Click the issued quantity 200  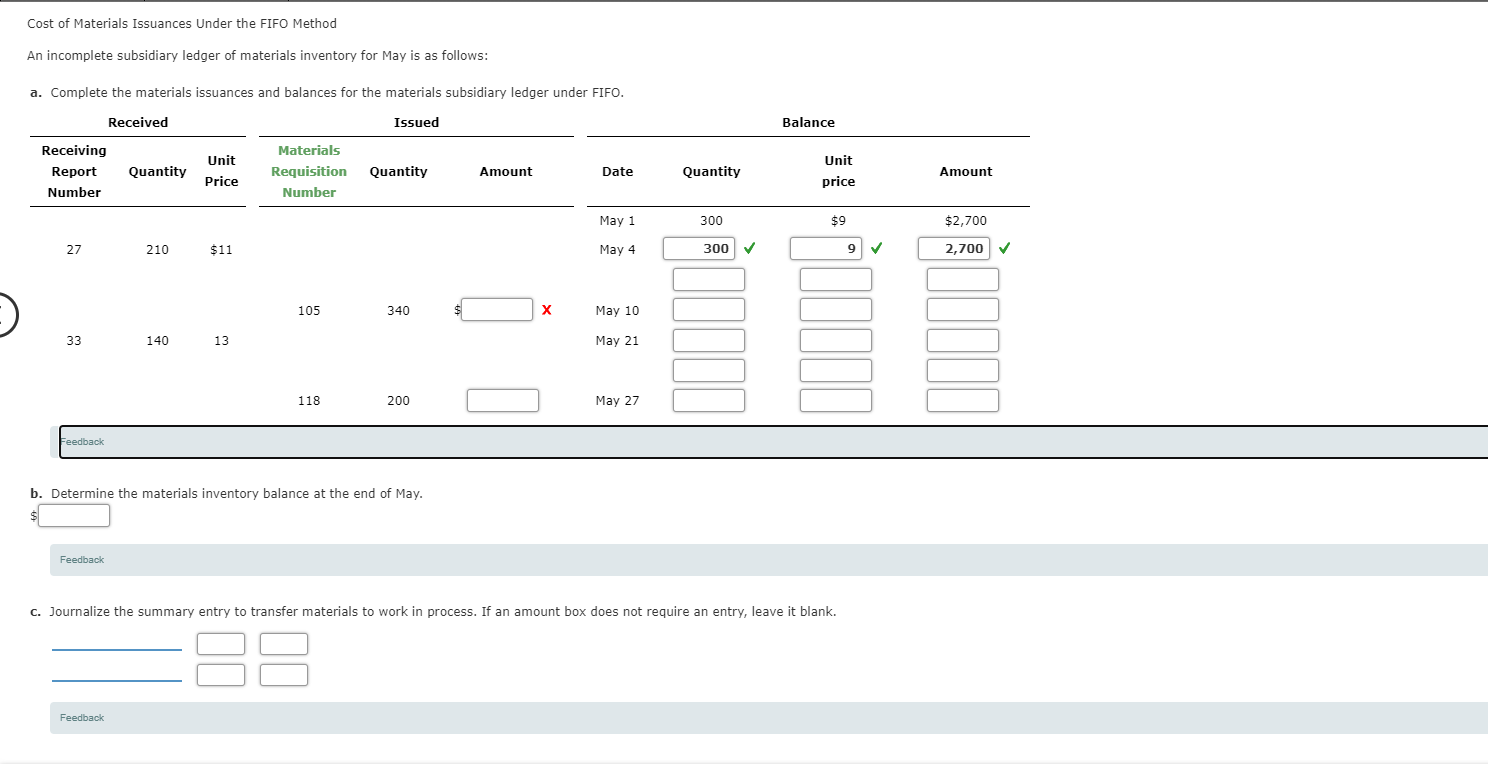pyautogui.click(x=398, y=400)
